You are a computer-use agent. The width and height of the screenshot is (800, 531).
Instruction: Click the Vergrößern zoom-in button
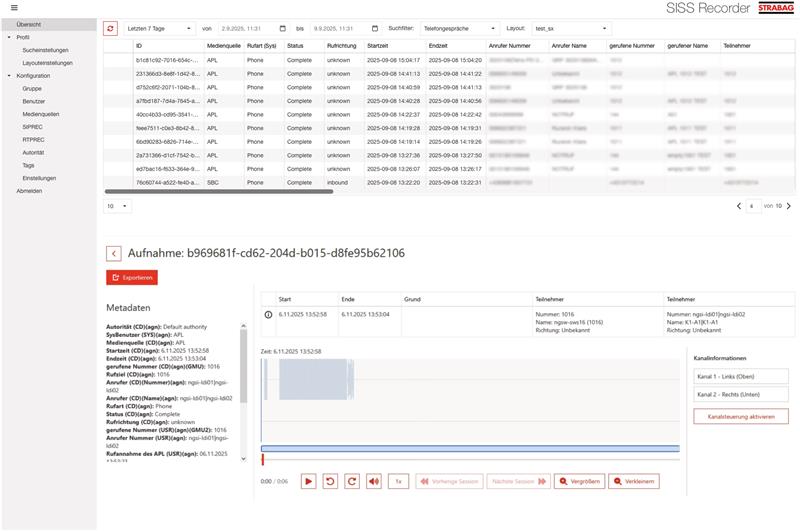click(x=580, y=481)
